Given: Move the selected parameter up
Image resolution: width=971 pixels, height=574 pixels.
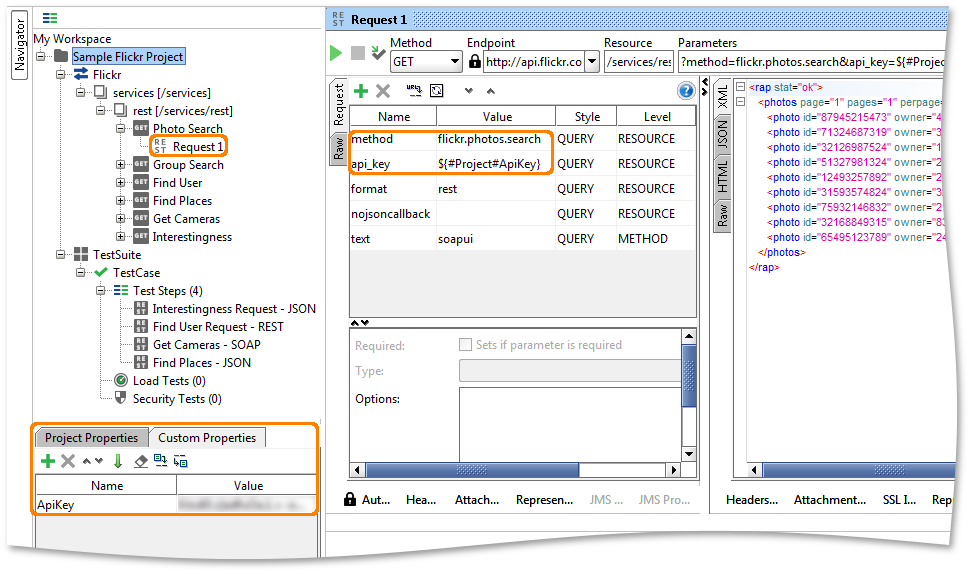Looking at the screenshot, I should (490, 91).
